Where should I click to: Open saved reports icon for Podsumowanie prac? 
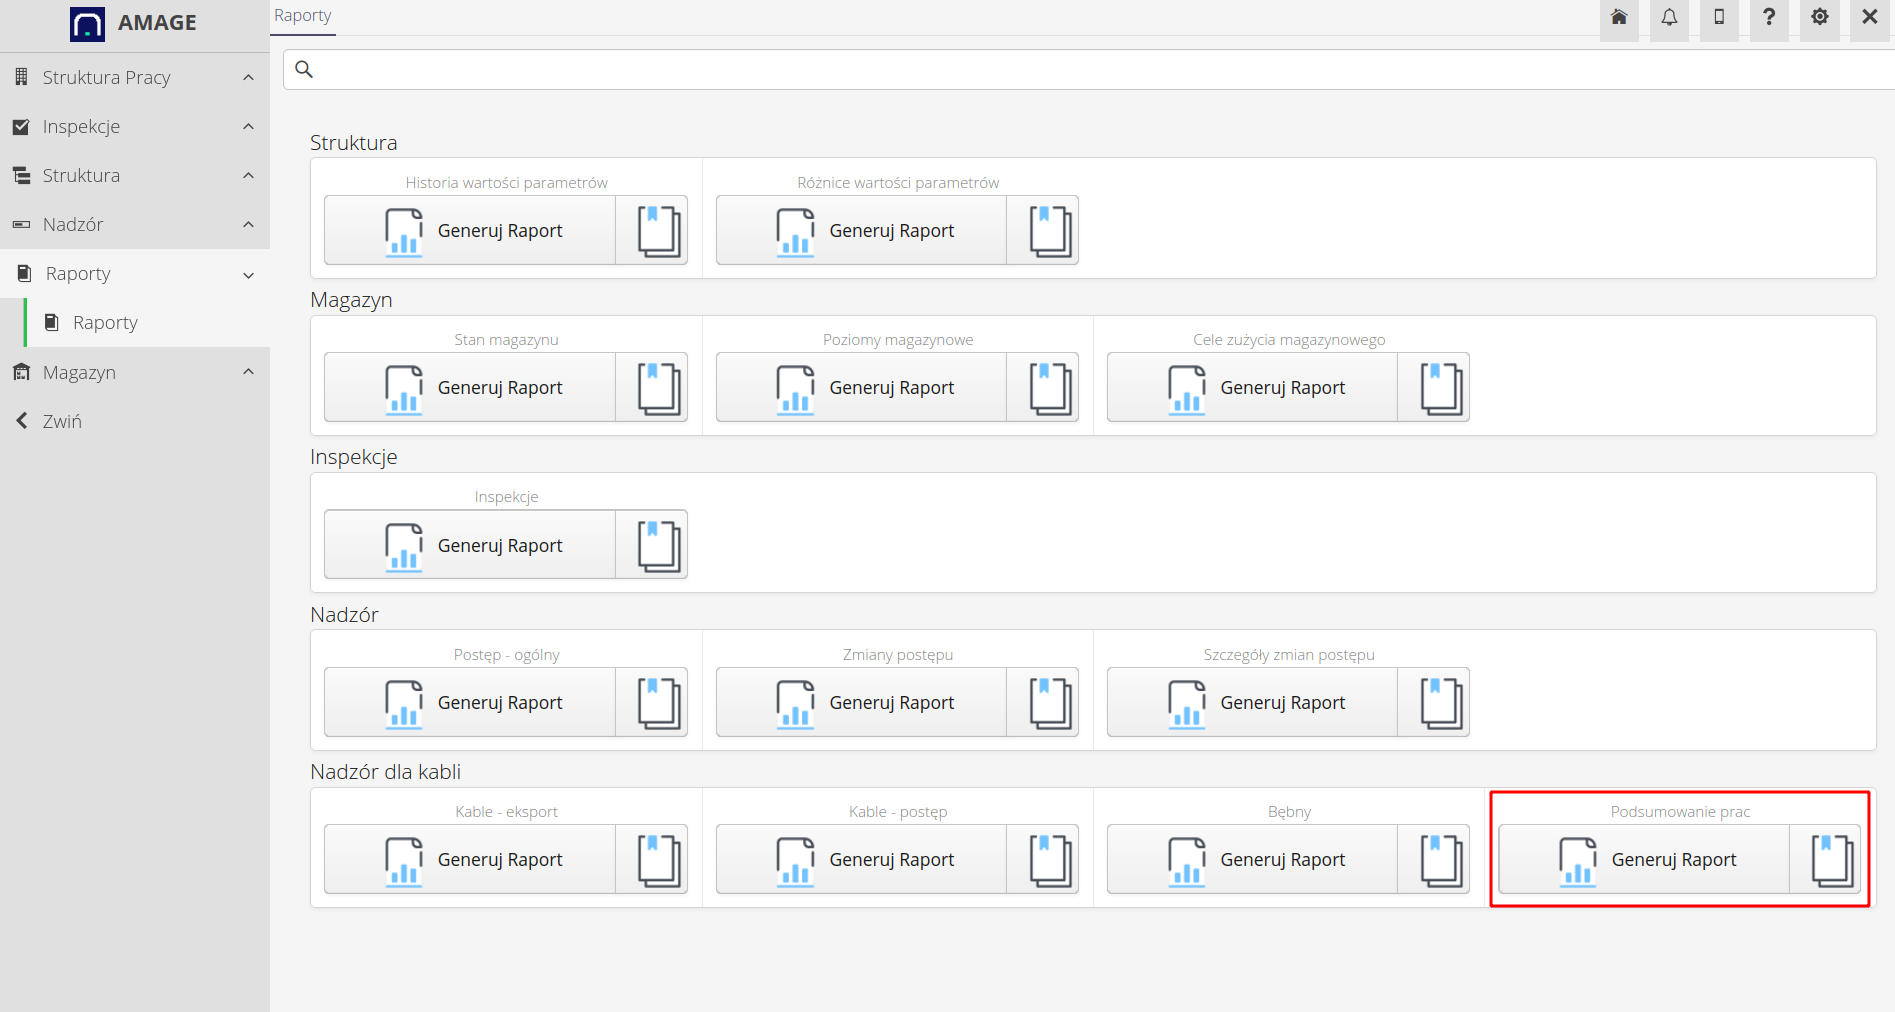tap(1831, 860)
